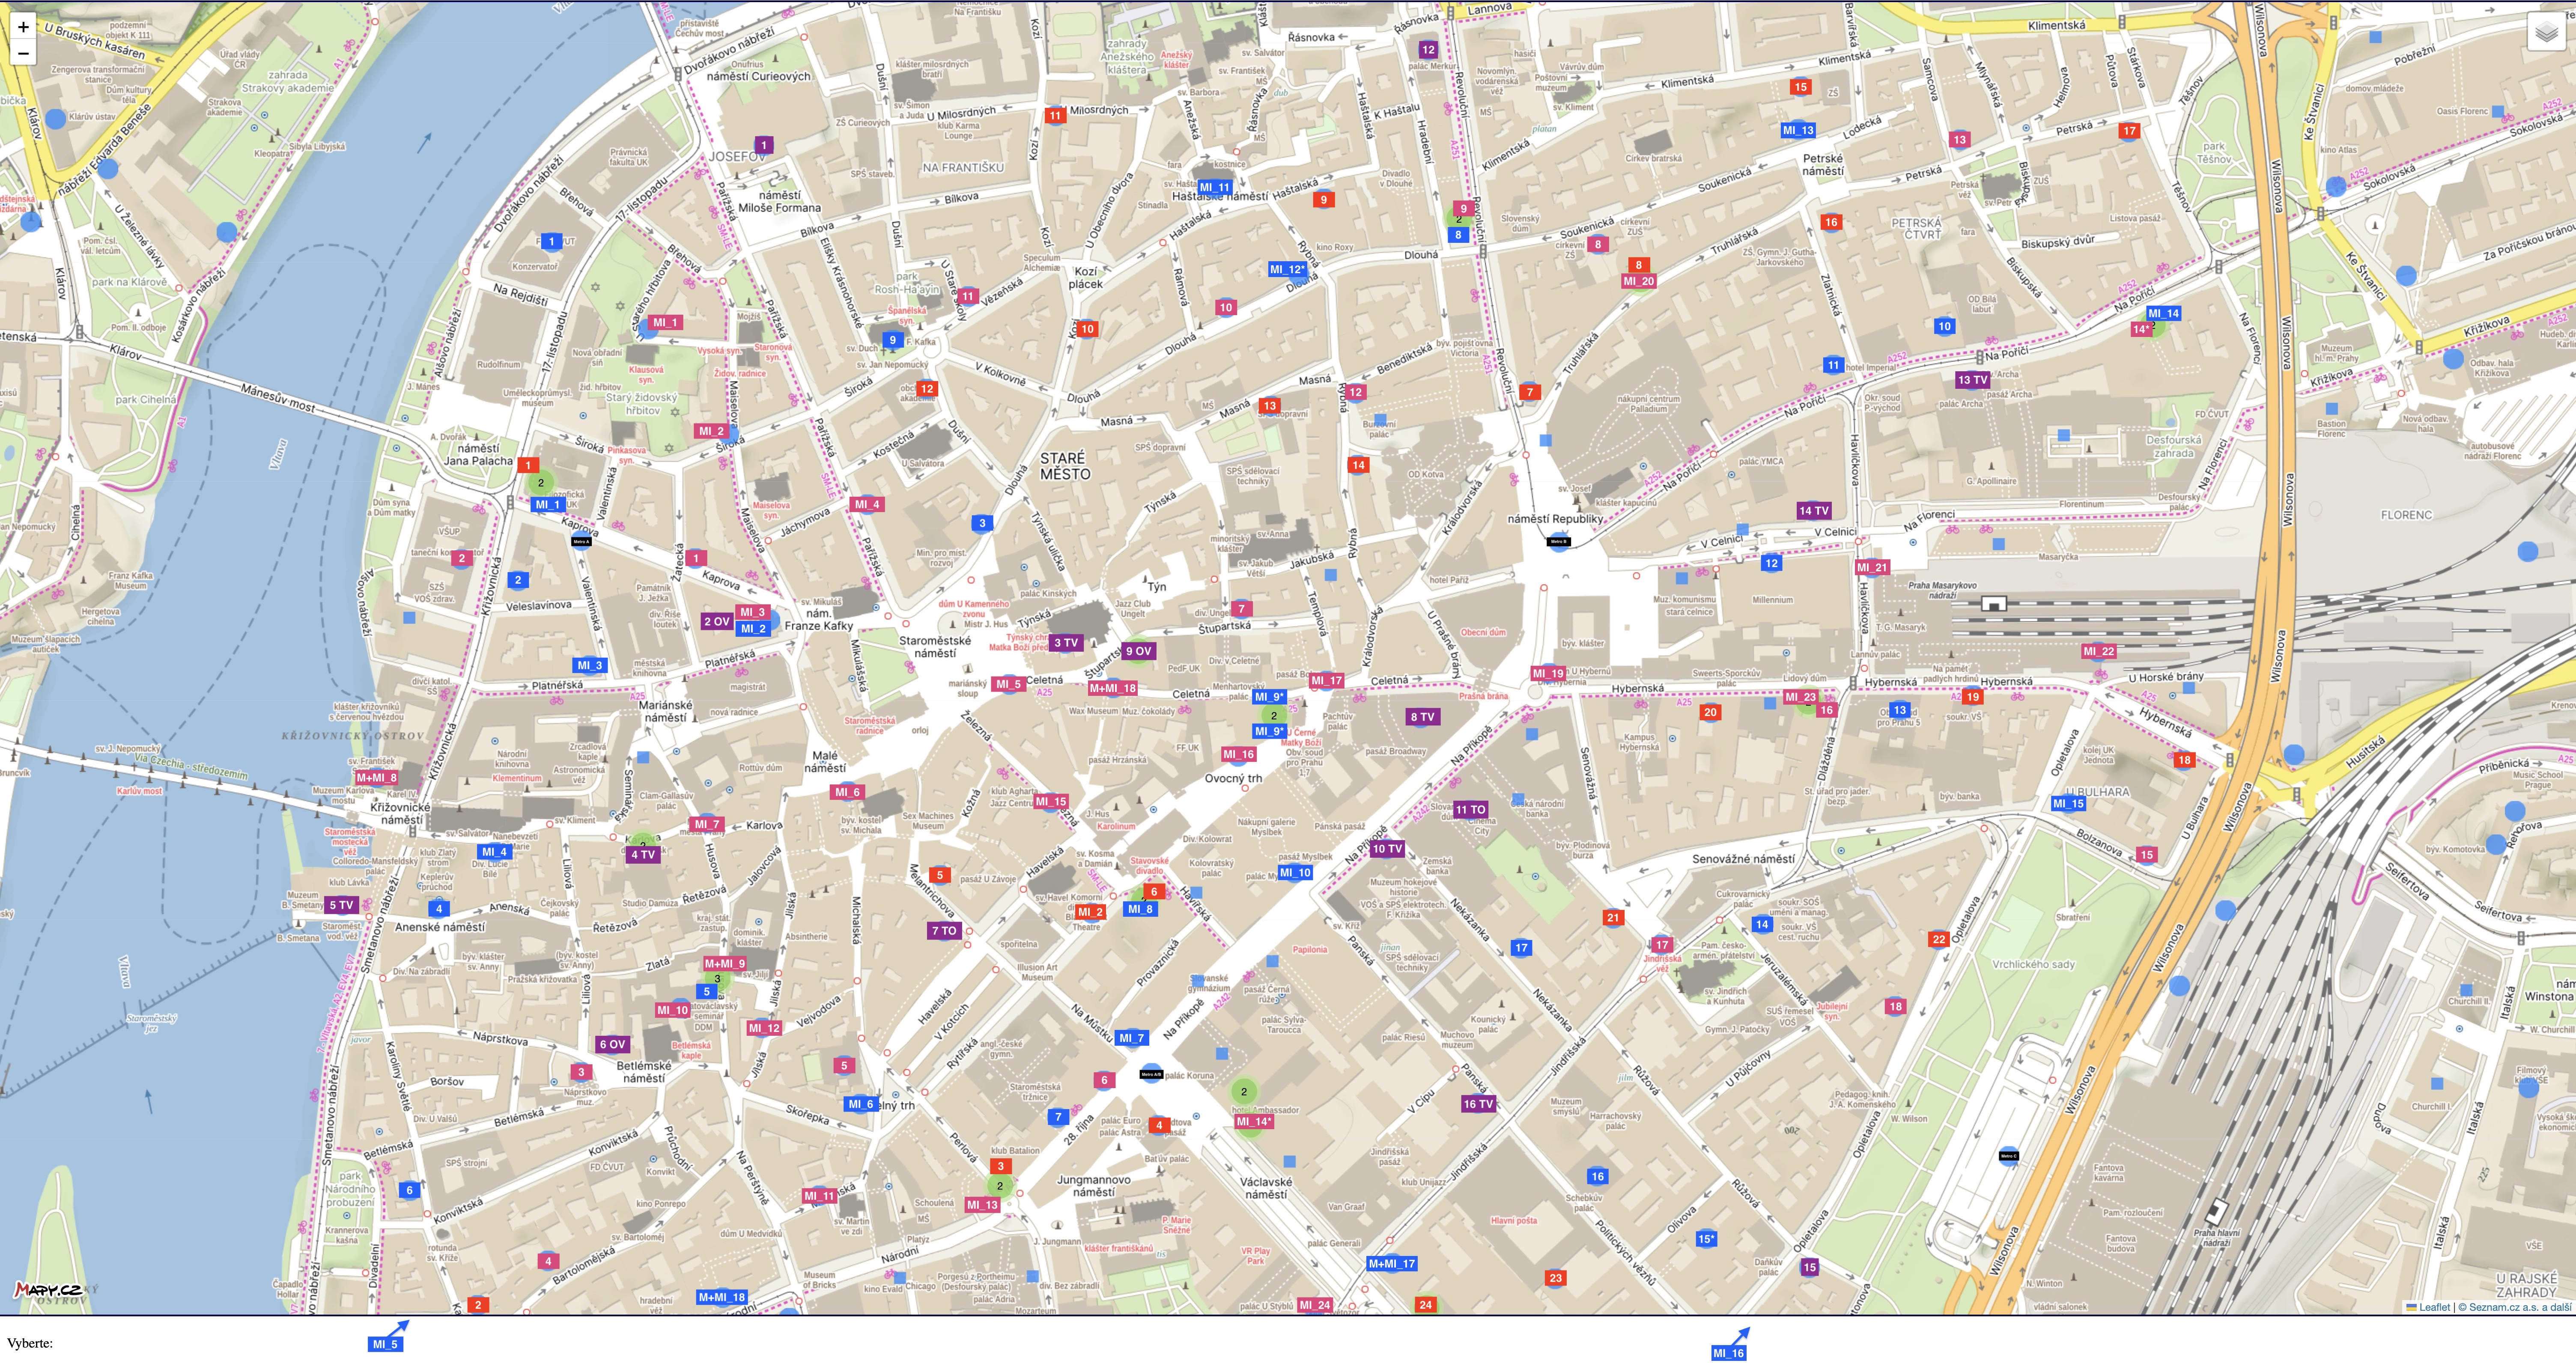Image resolution: width=2576 pixels, height=1363 pixels.
Task: Select the purple 5 TV marker
Action: 342,905
